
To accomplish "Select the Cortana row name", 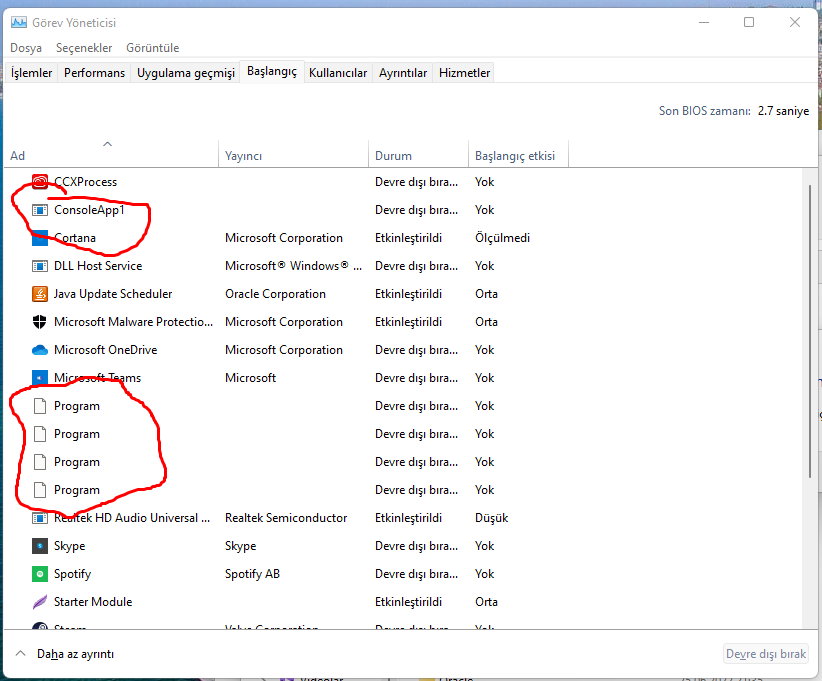I will 75,238.
